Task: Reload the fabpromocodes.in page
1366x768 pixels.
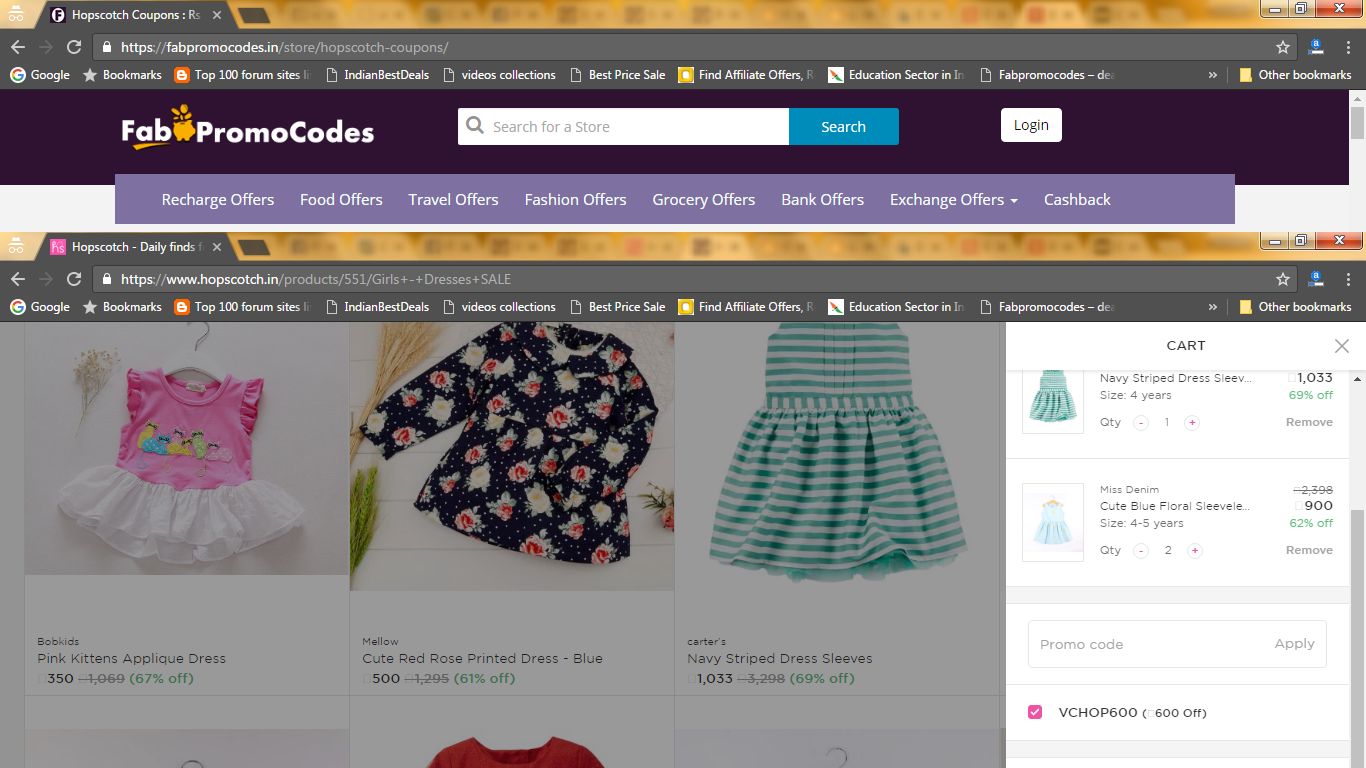Action: (x=74, y=47)
